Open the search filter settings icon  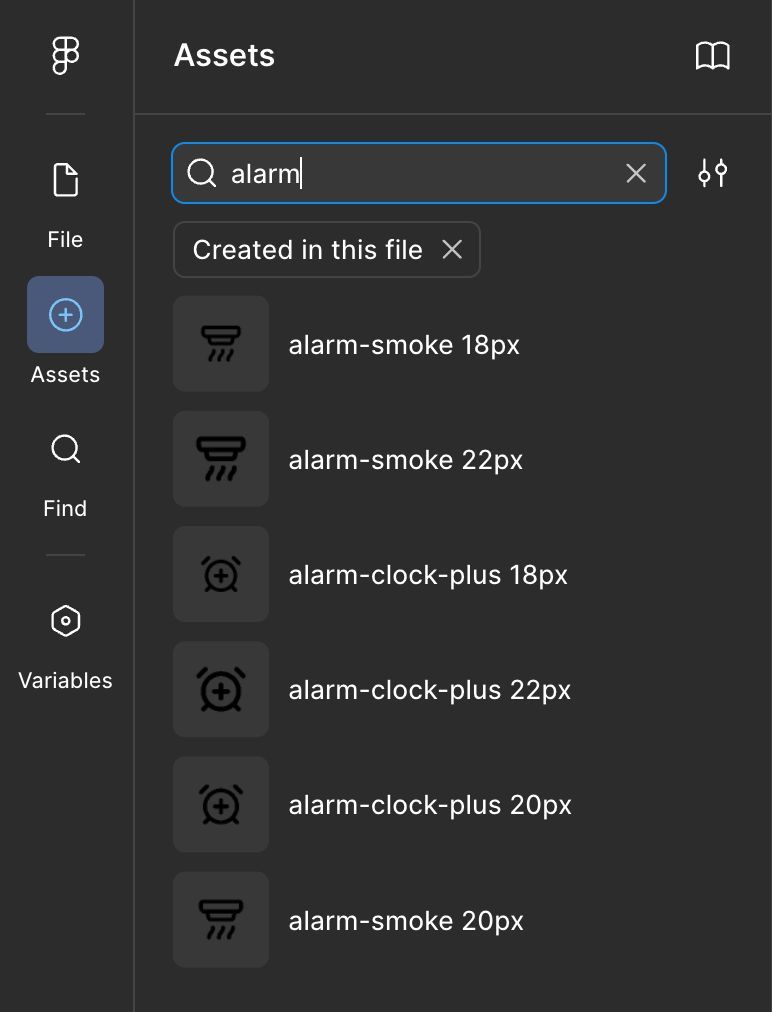(x=713, y=173)
